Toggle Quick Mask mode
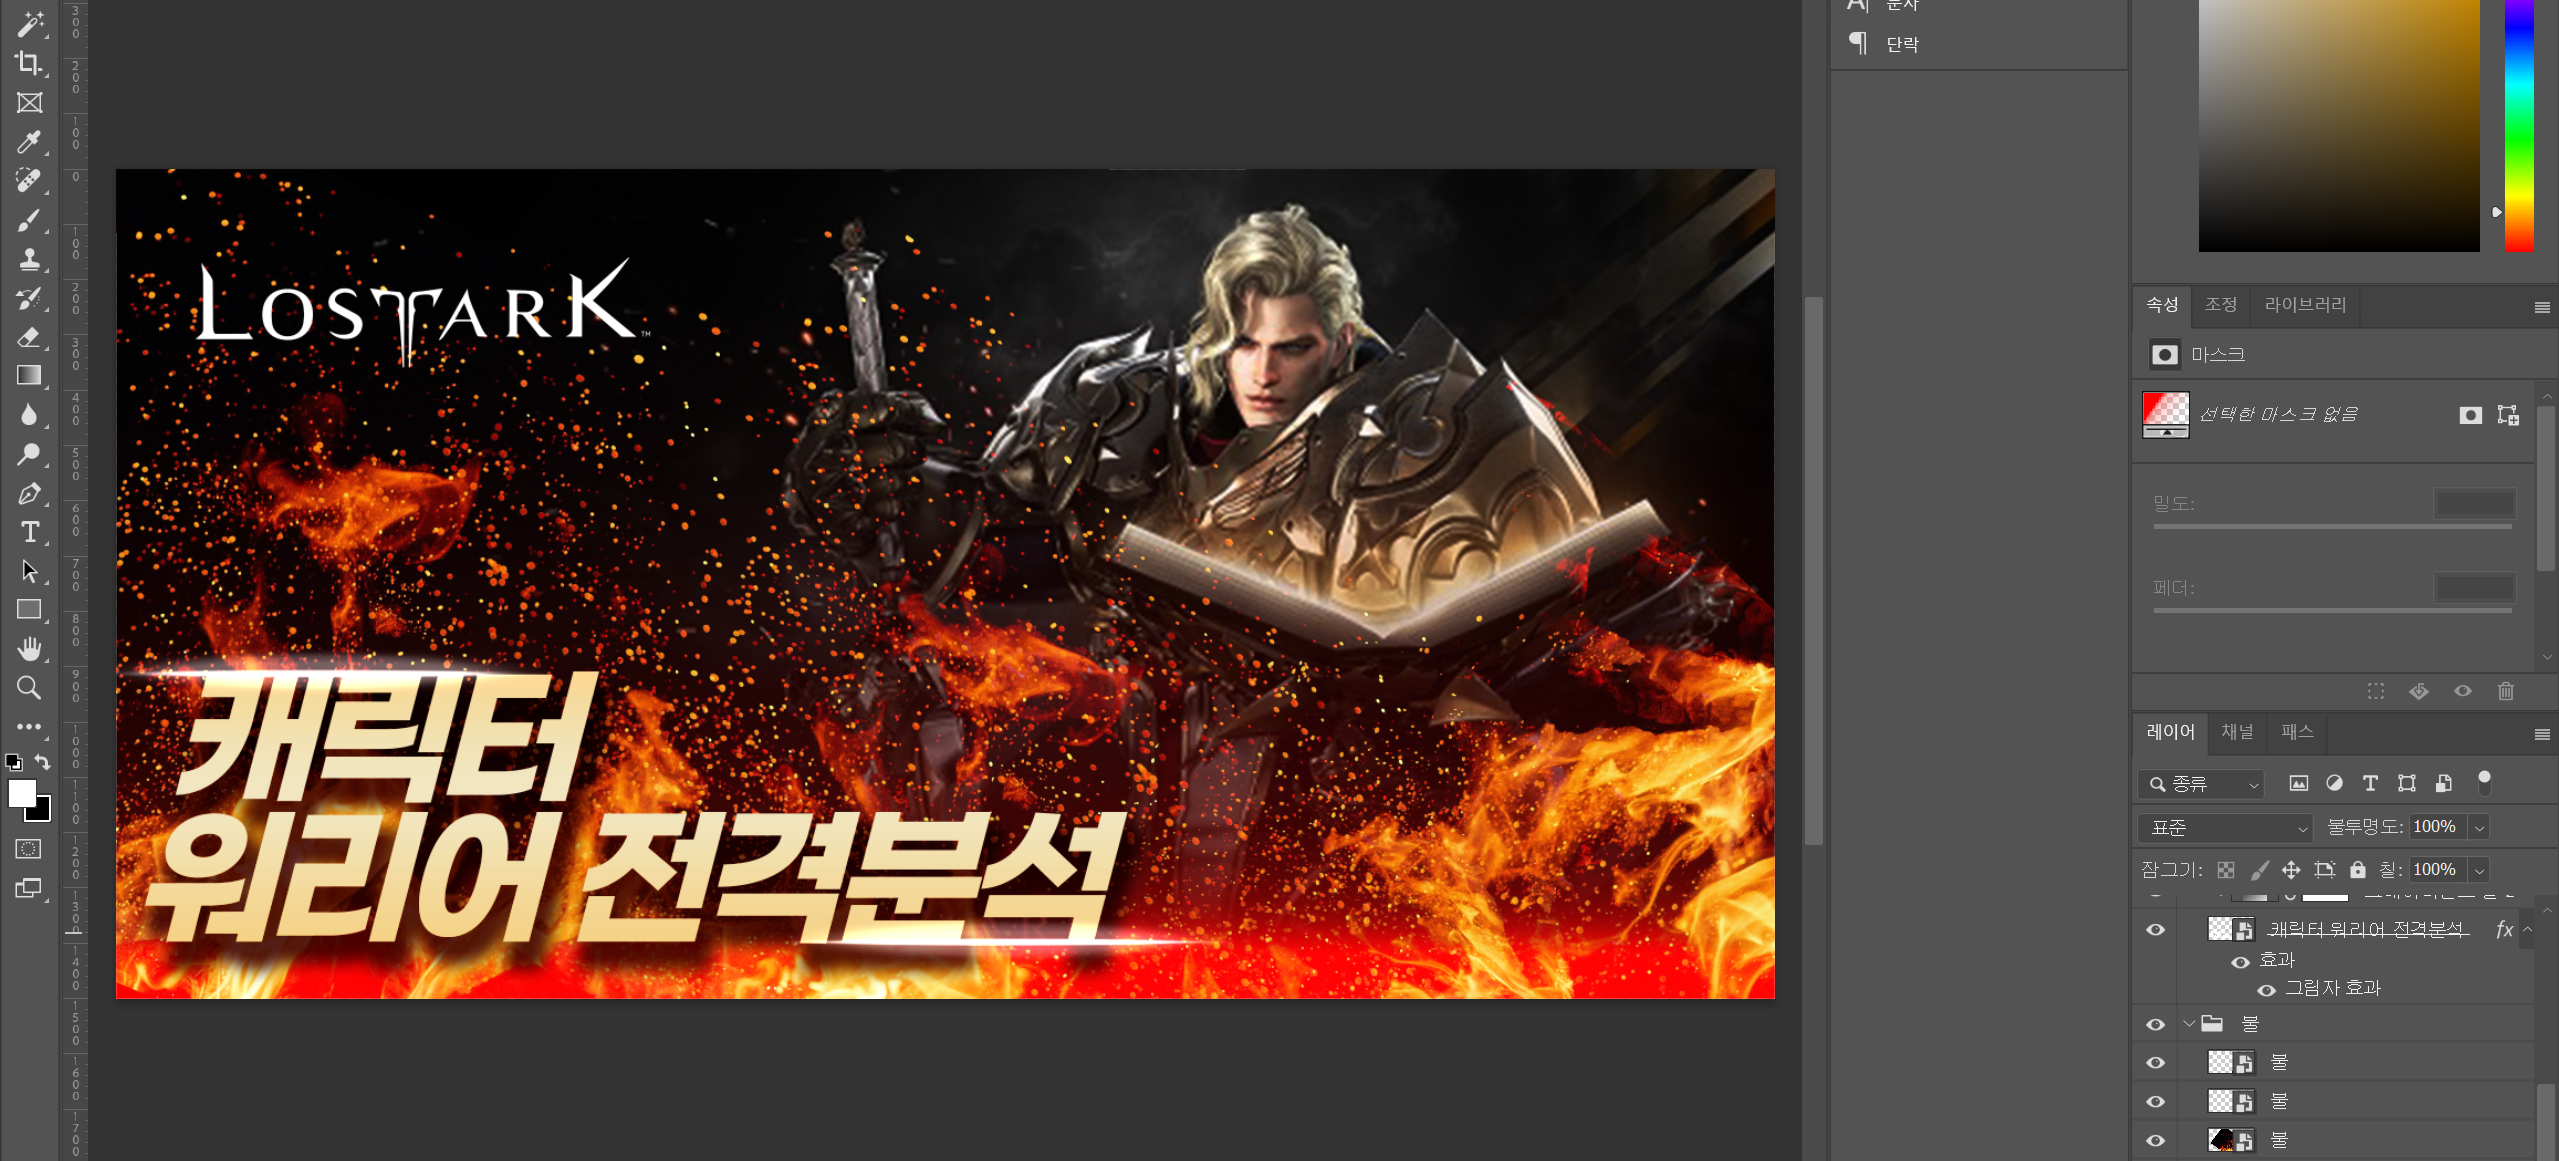 (x=29, y=849)
